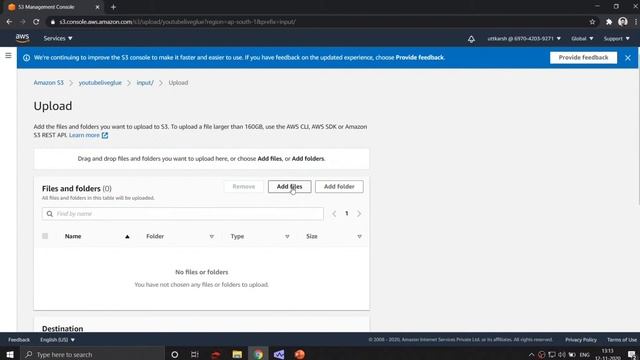Expand the utkarsh account dropdown
Image resolution: width=640 pixels, height=360 pixels.
tap(524, 38)
